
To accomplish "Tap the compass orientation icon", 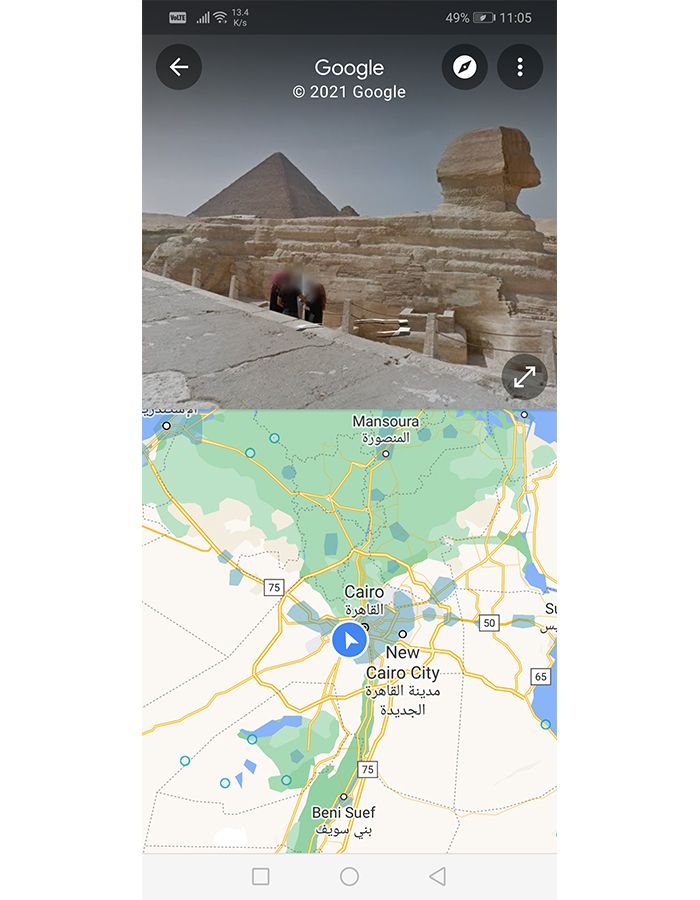I will point(464,67).
